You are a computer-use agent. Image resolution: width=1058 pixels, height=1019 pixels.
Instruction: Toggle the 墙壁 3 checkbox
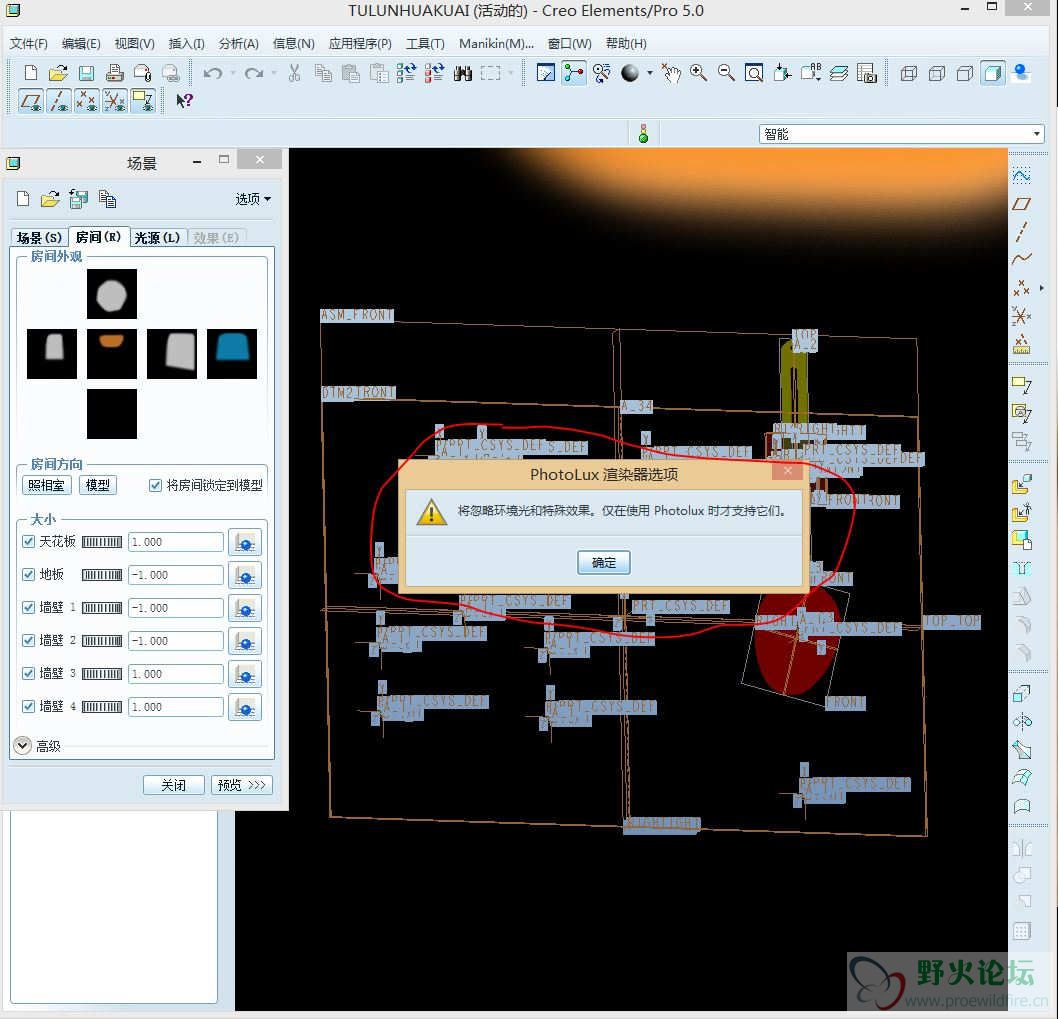click(x=28, y=673)
